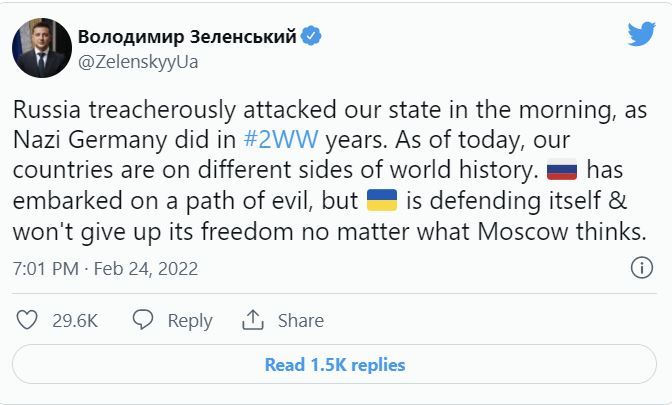672x405 pixels.
Task: Click the Twitter bird logo
Action: pos(640,34)
